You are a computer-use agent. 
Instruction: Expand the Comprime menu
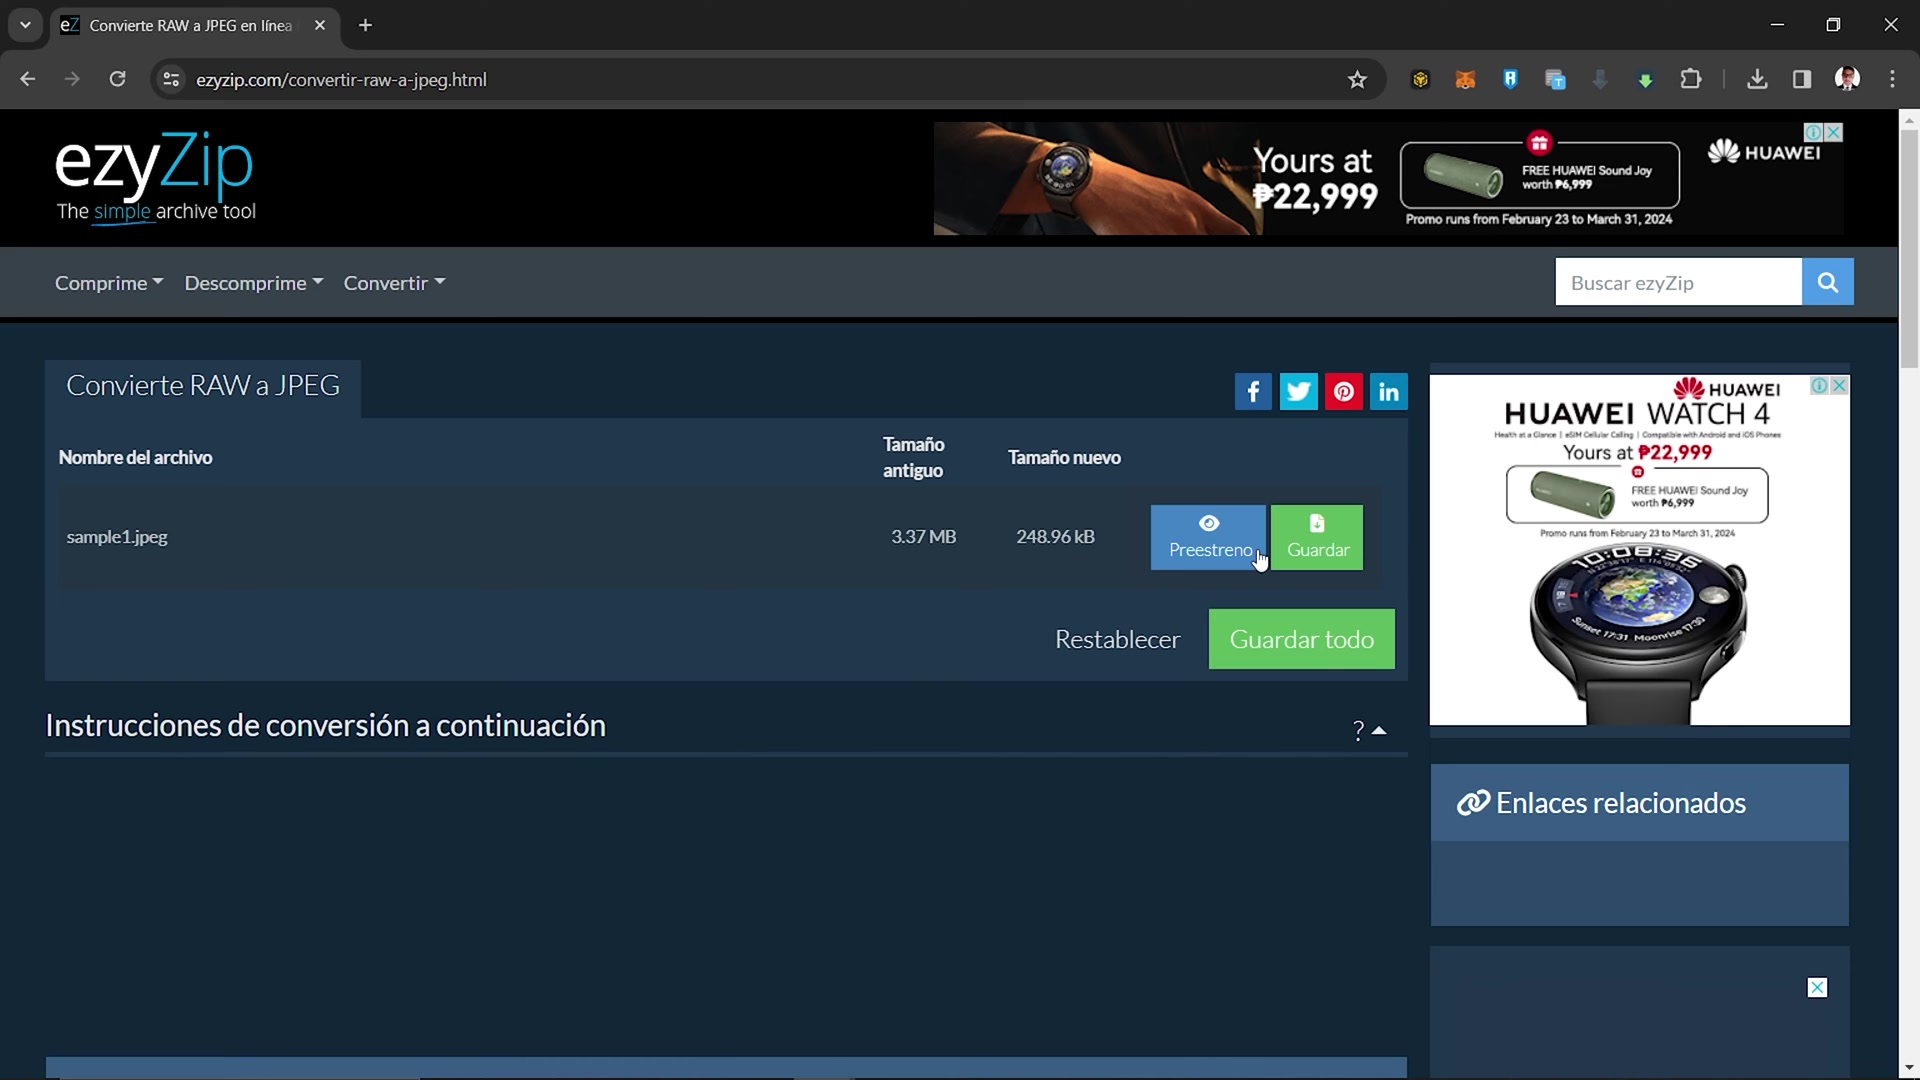pyautogui.click(x=109, y=283)
